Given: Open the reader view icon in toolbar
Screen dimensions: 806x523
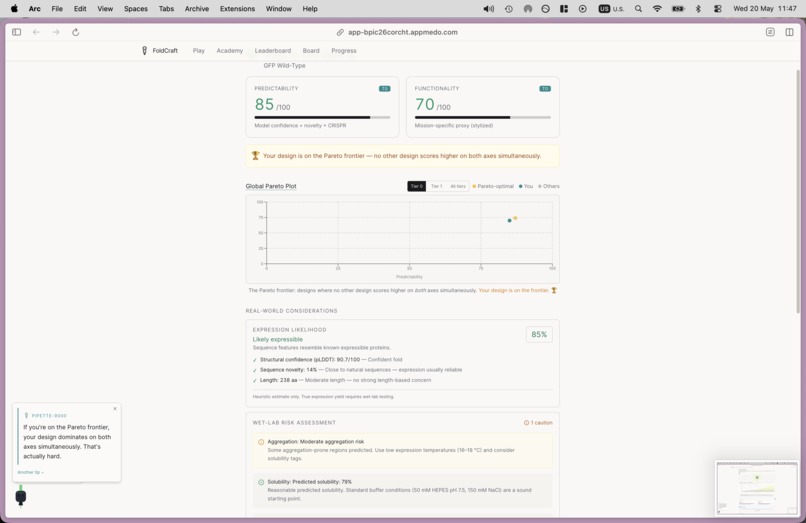Looking at the screenshot, I should click(770, 32).
